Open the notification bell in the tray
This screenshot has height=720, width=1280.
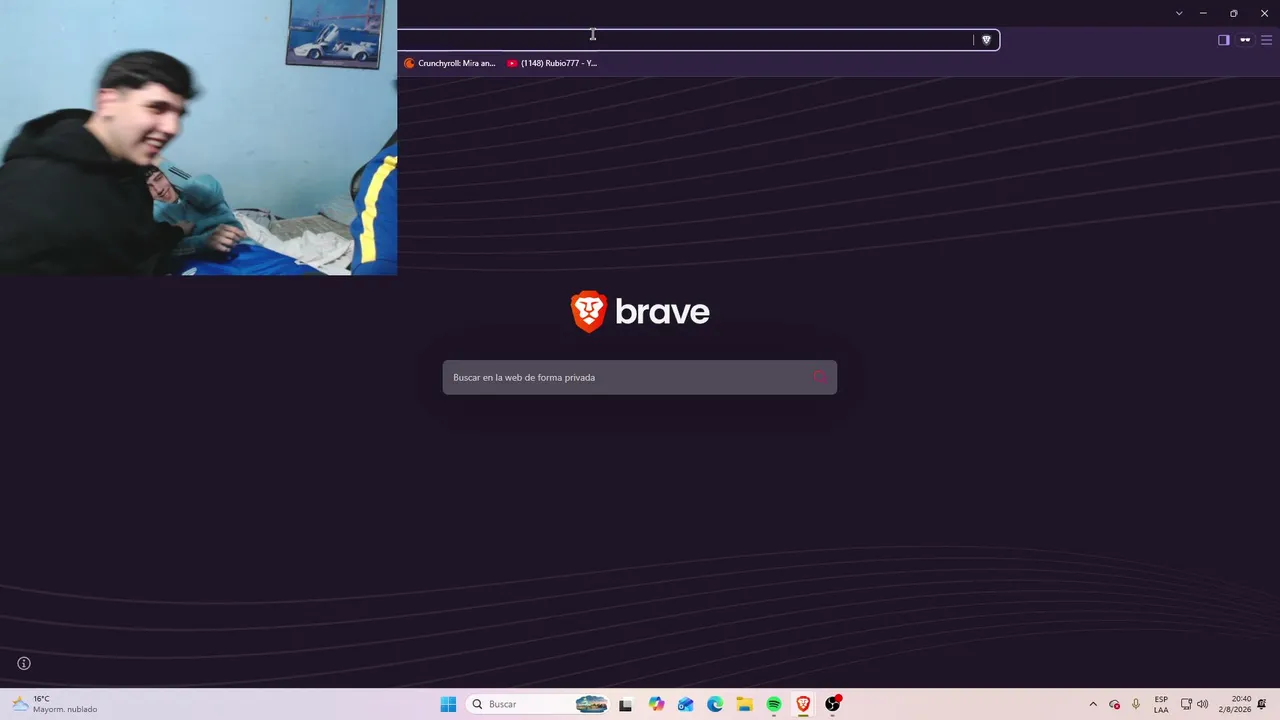(1263, 704)
